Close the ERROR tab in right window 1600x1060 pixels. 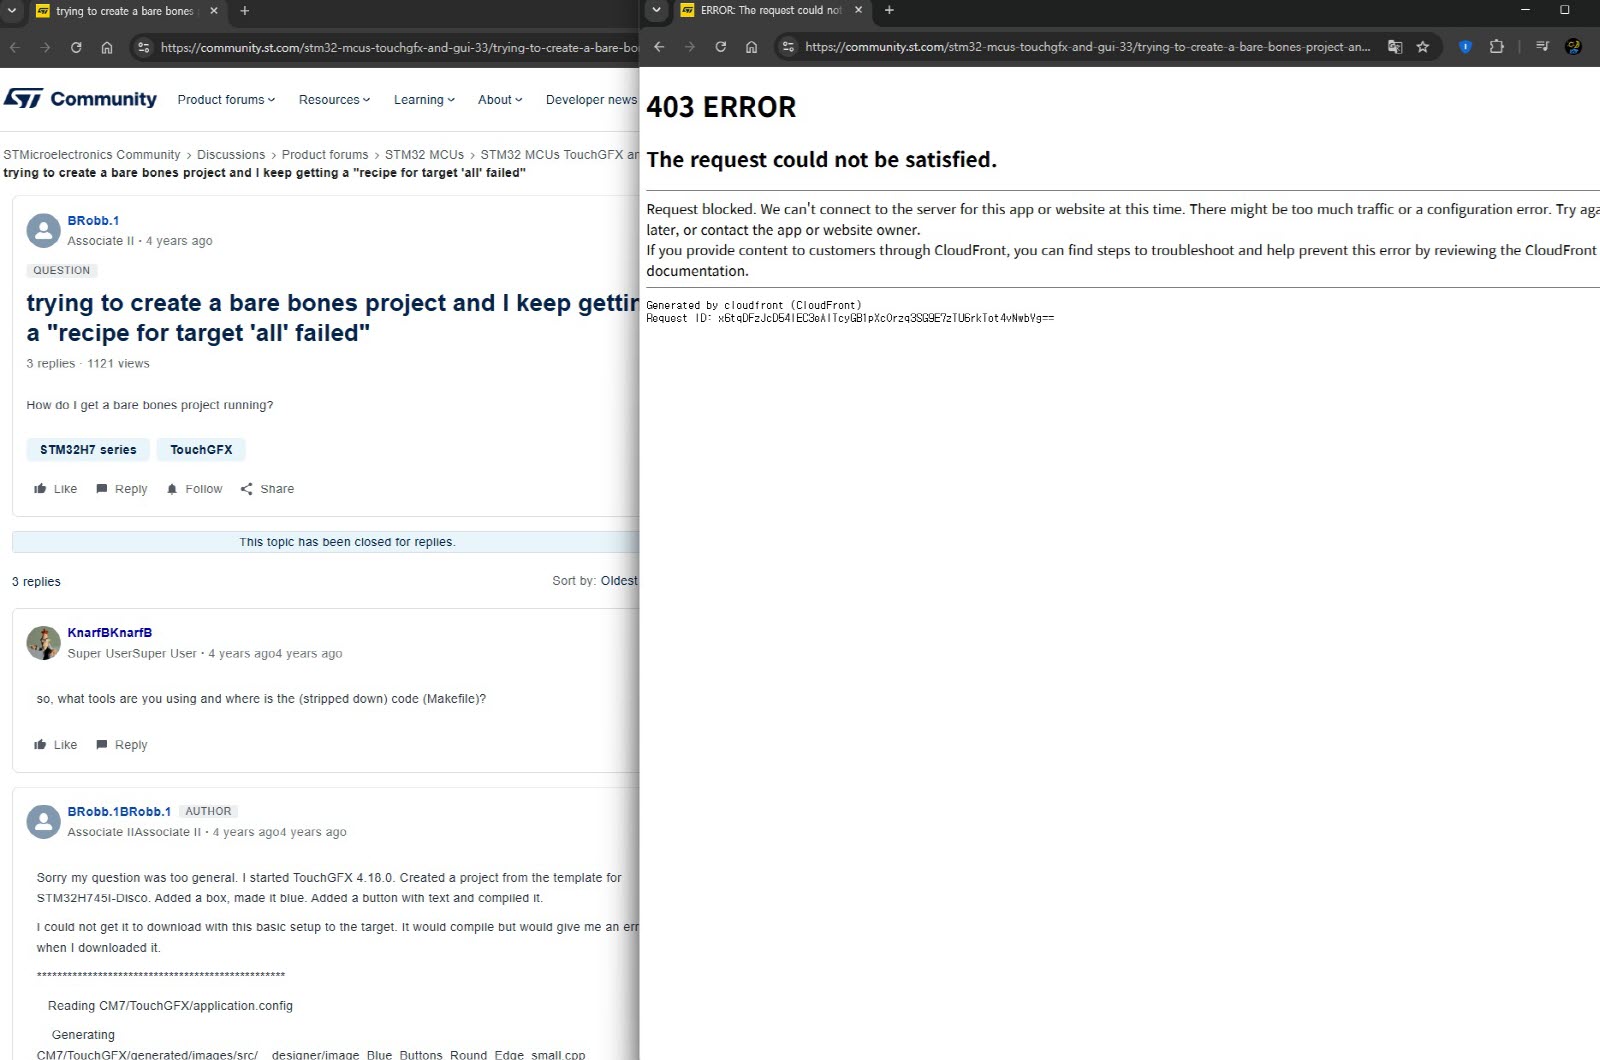(858, 11)
